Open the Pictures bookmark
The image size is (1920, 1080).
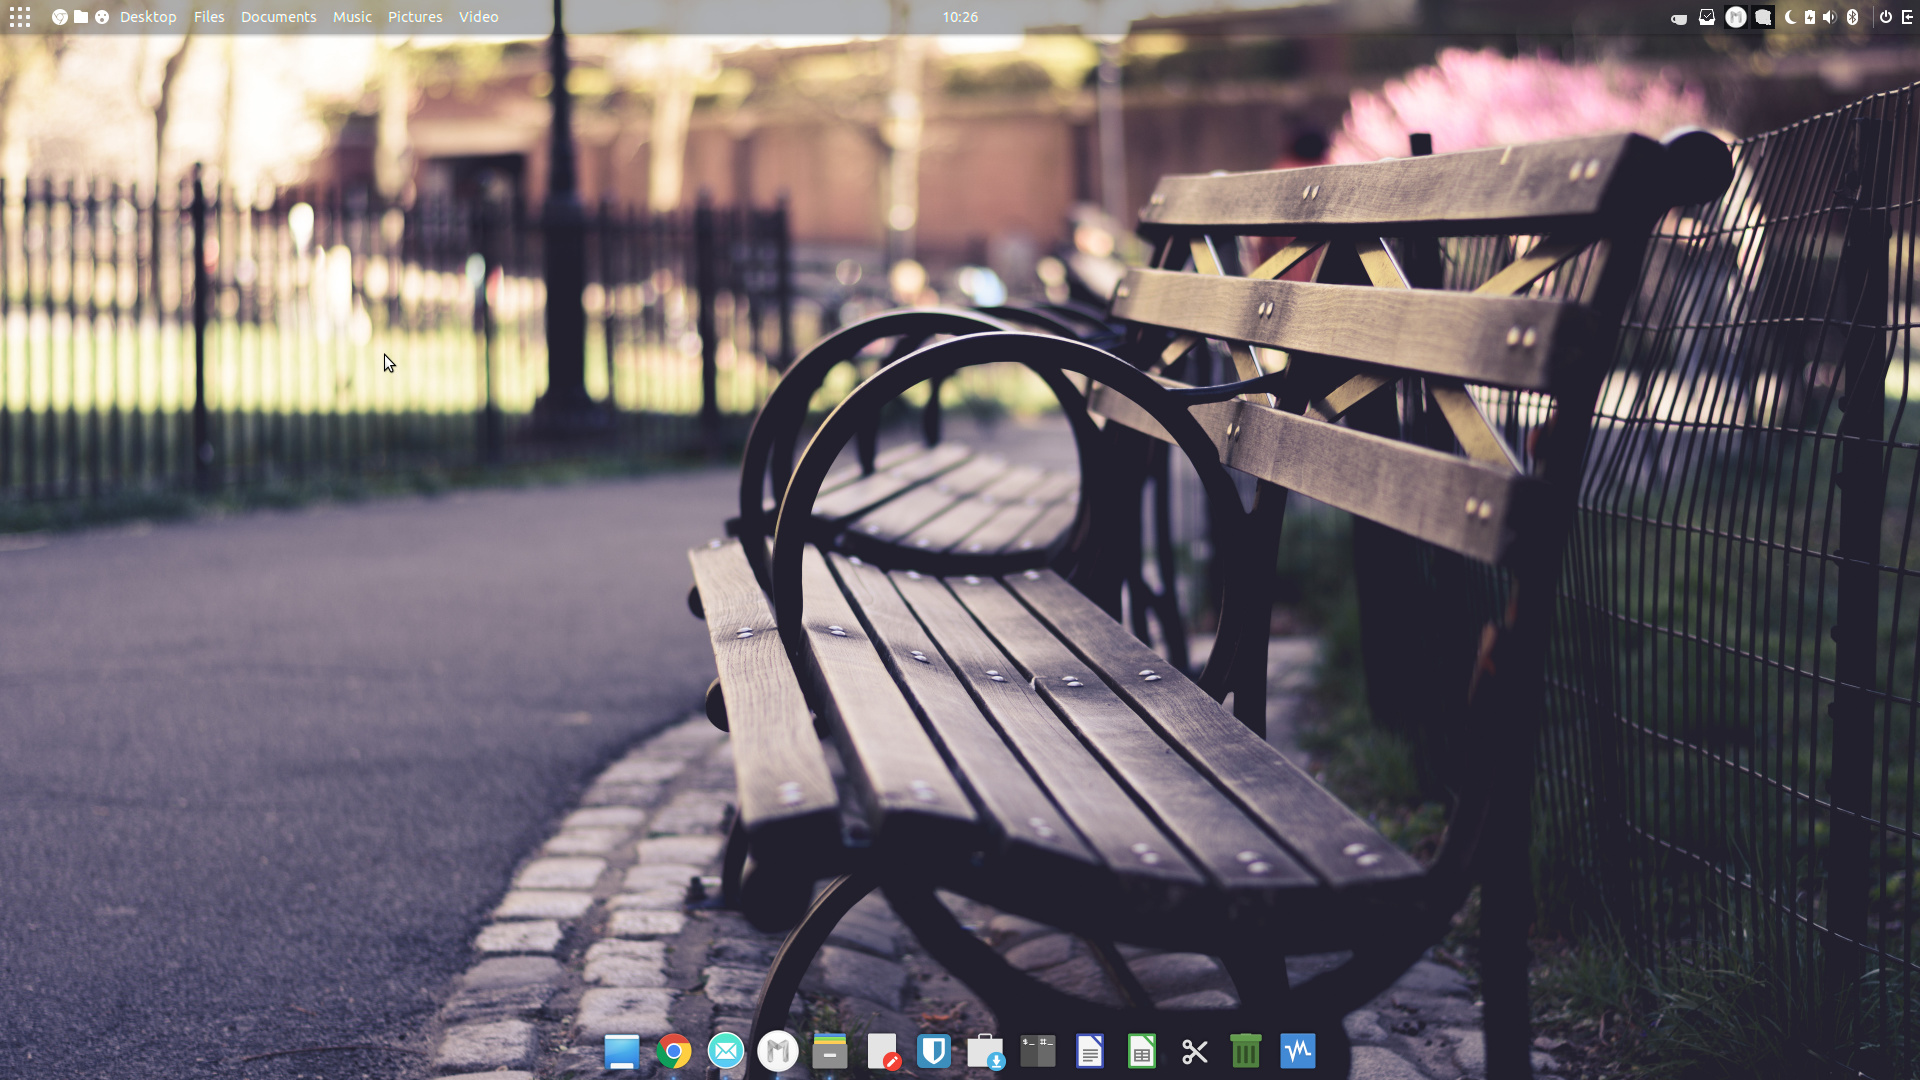[x=415, y=17]
